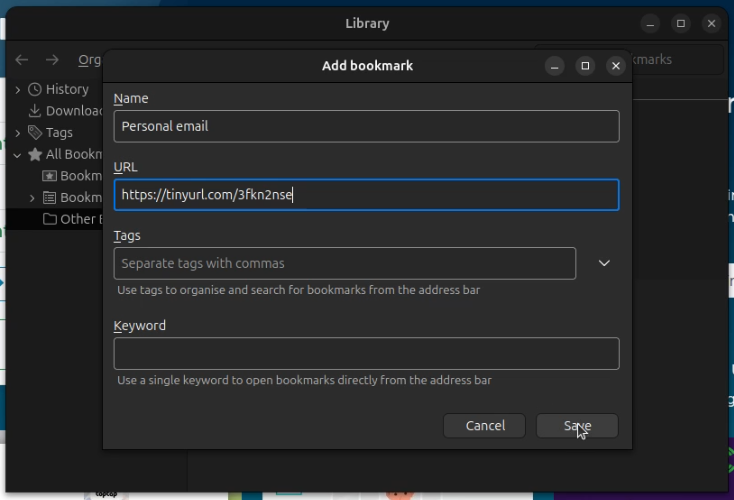
Task: Go forward in Library window
Action: (x=52, y=60)
